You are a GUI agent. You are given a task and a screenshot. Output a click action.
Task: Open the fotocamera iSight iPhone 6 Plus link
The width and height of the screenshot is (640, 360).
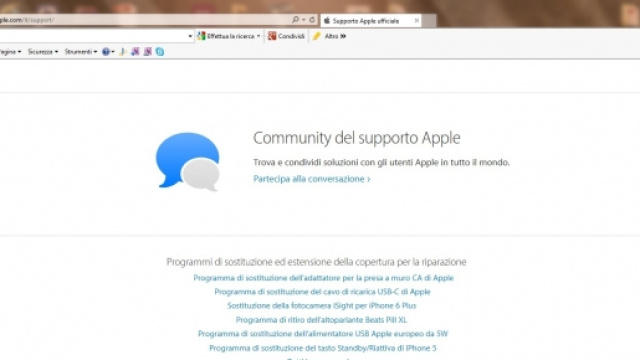pyautogui.click(x=322, y=306)
